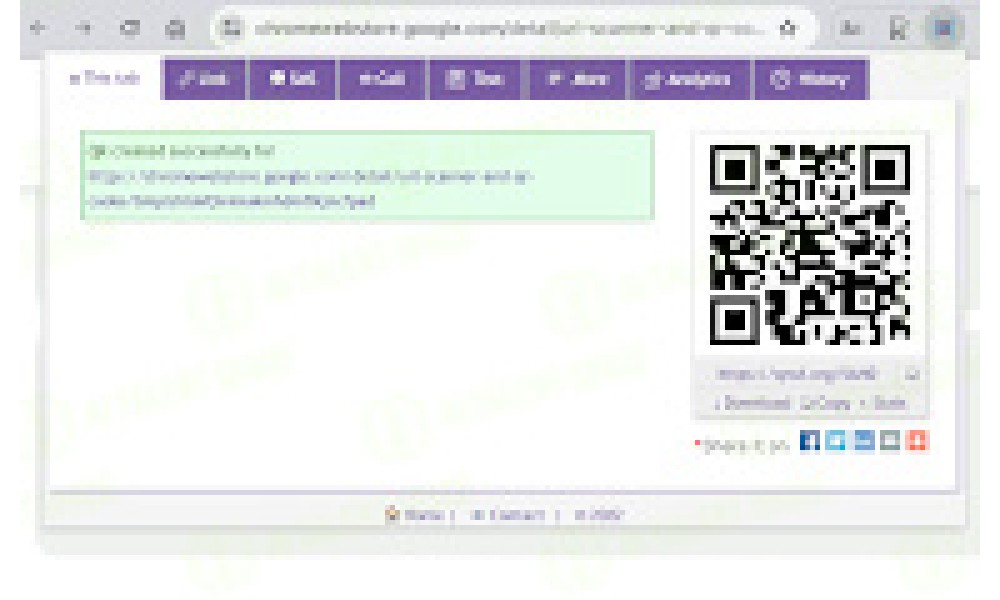This screenshot has height=600, width=1000.
Task: Share via the gray email icon
Action: pos(890,440)
